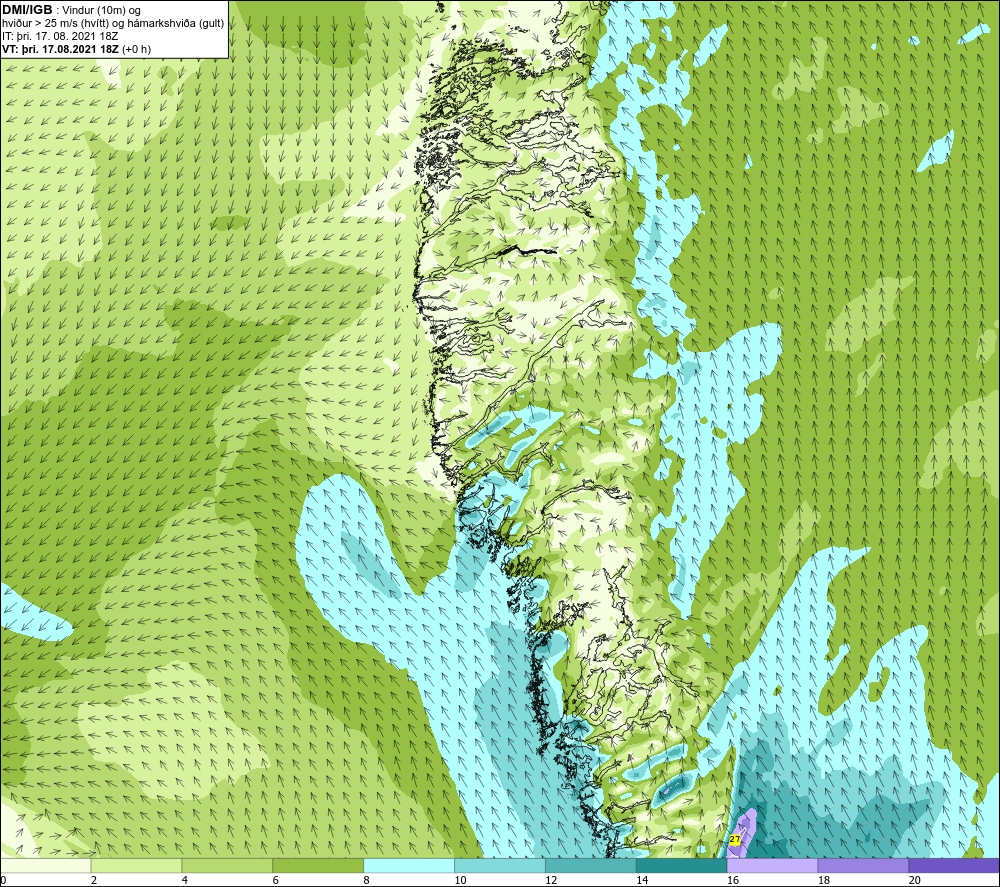Click the scale label 18
This screenshot has width=1000, height=887.
click(x=823, y=881)
